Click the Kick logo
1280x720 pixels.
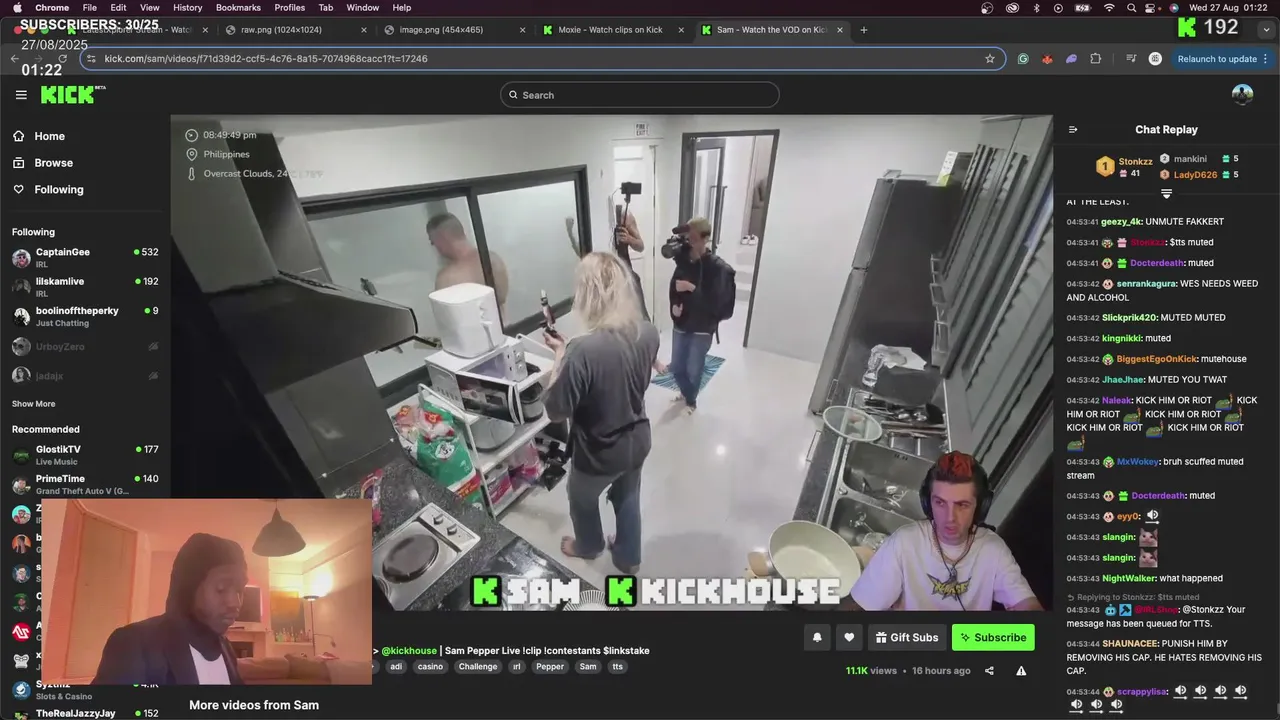[x=72, y=95]
